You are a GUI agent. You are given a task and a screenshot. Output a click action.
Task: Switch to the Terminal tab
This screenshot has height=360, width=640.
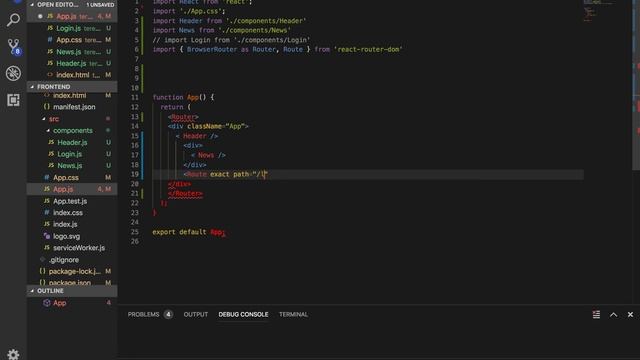(x=293, y=314)
